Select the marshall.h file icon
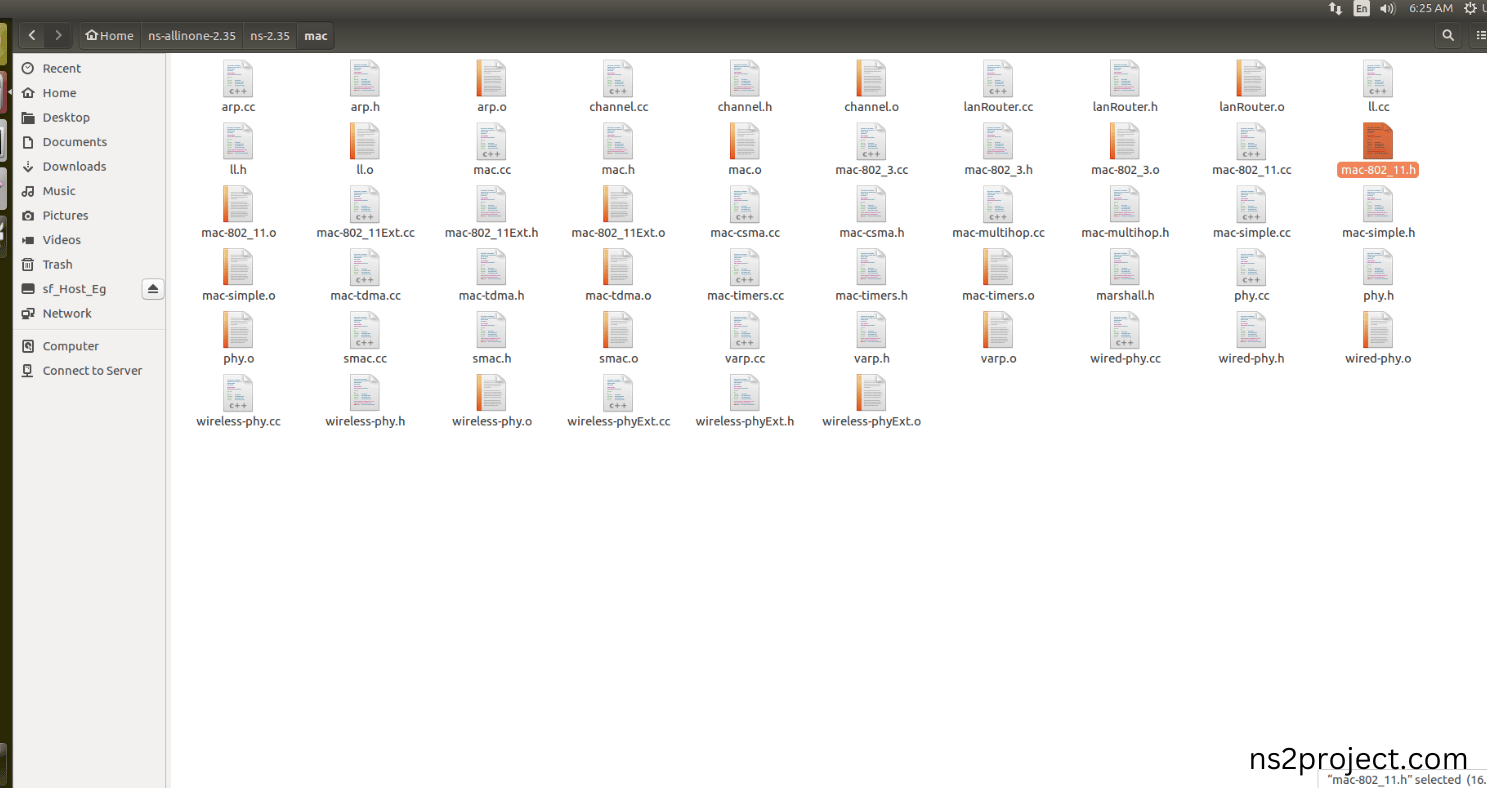Screen dimensions: 1487x788 tap(1125, 267)
